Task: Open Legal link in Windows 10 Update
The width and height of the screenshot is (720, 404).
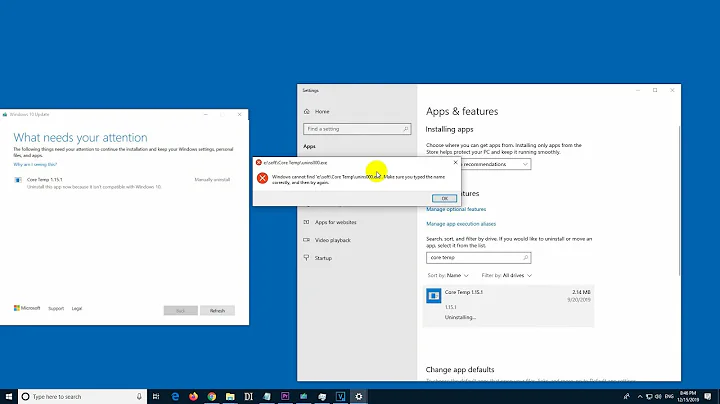Action: [77, 309]
